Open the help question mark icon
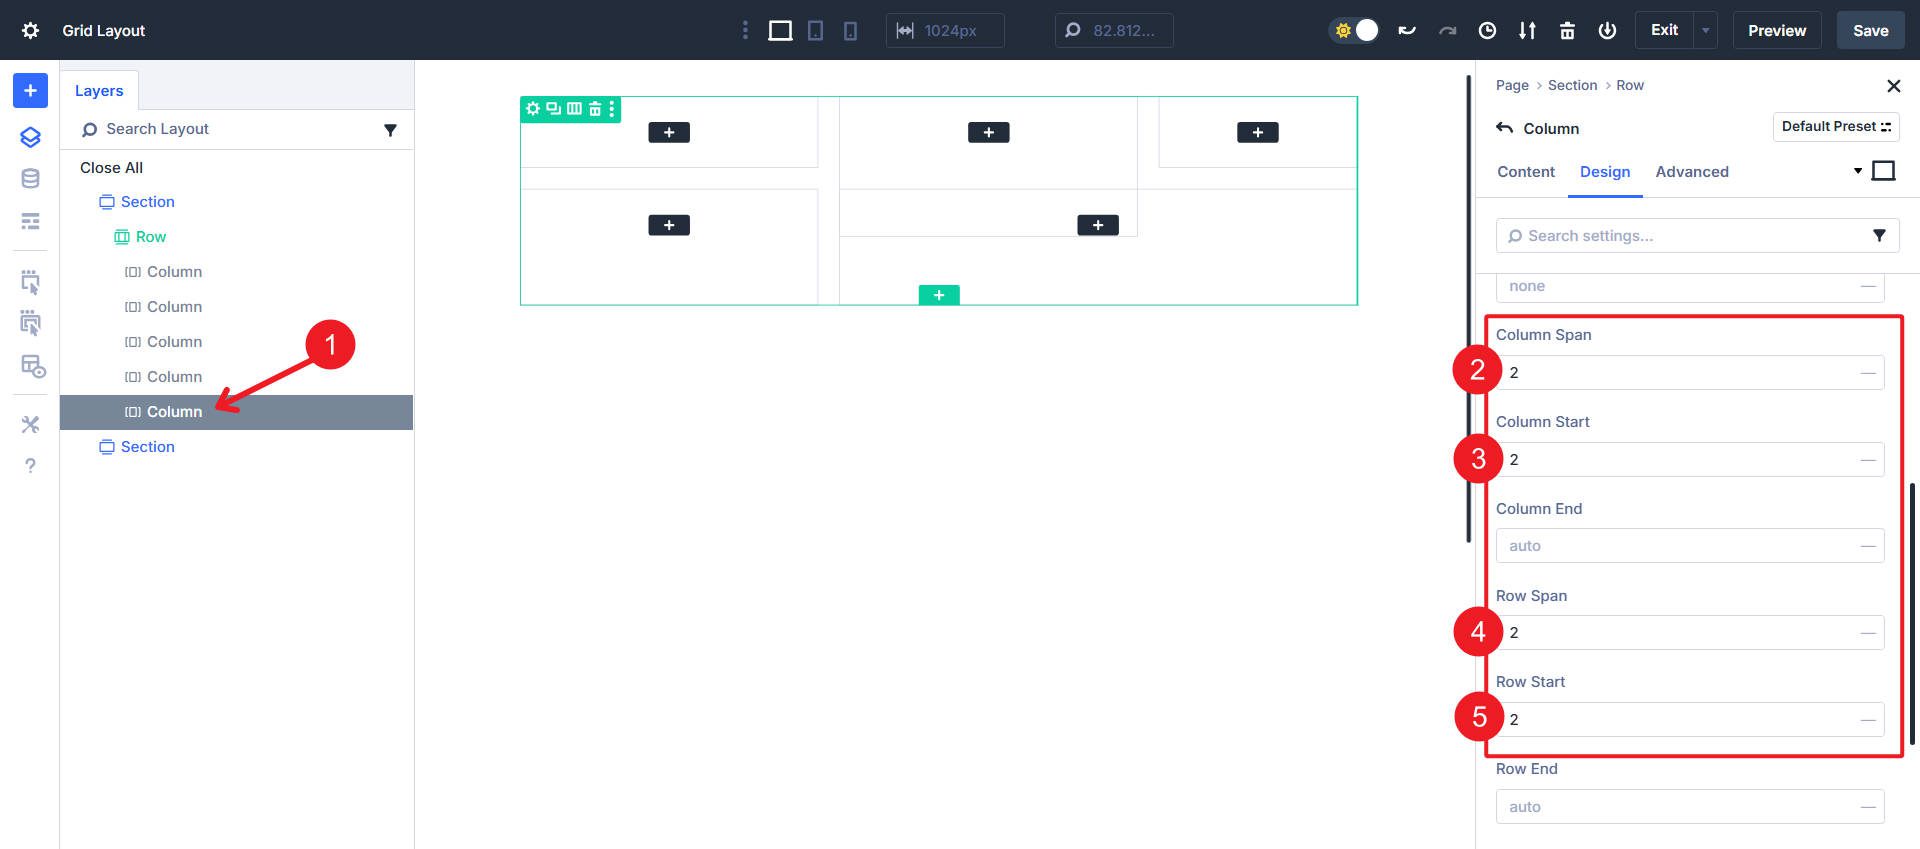Viewport: 1920px width, 849px height. pos(30,466)
